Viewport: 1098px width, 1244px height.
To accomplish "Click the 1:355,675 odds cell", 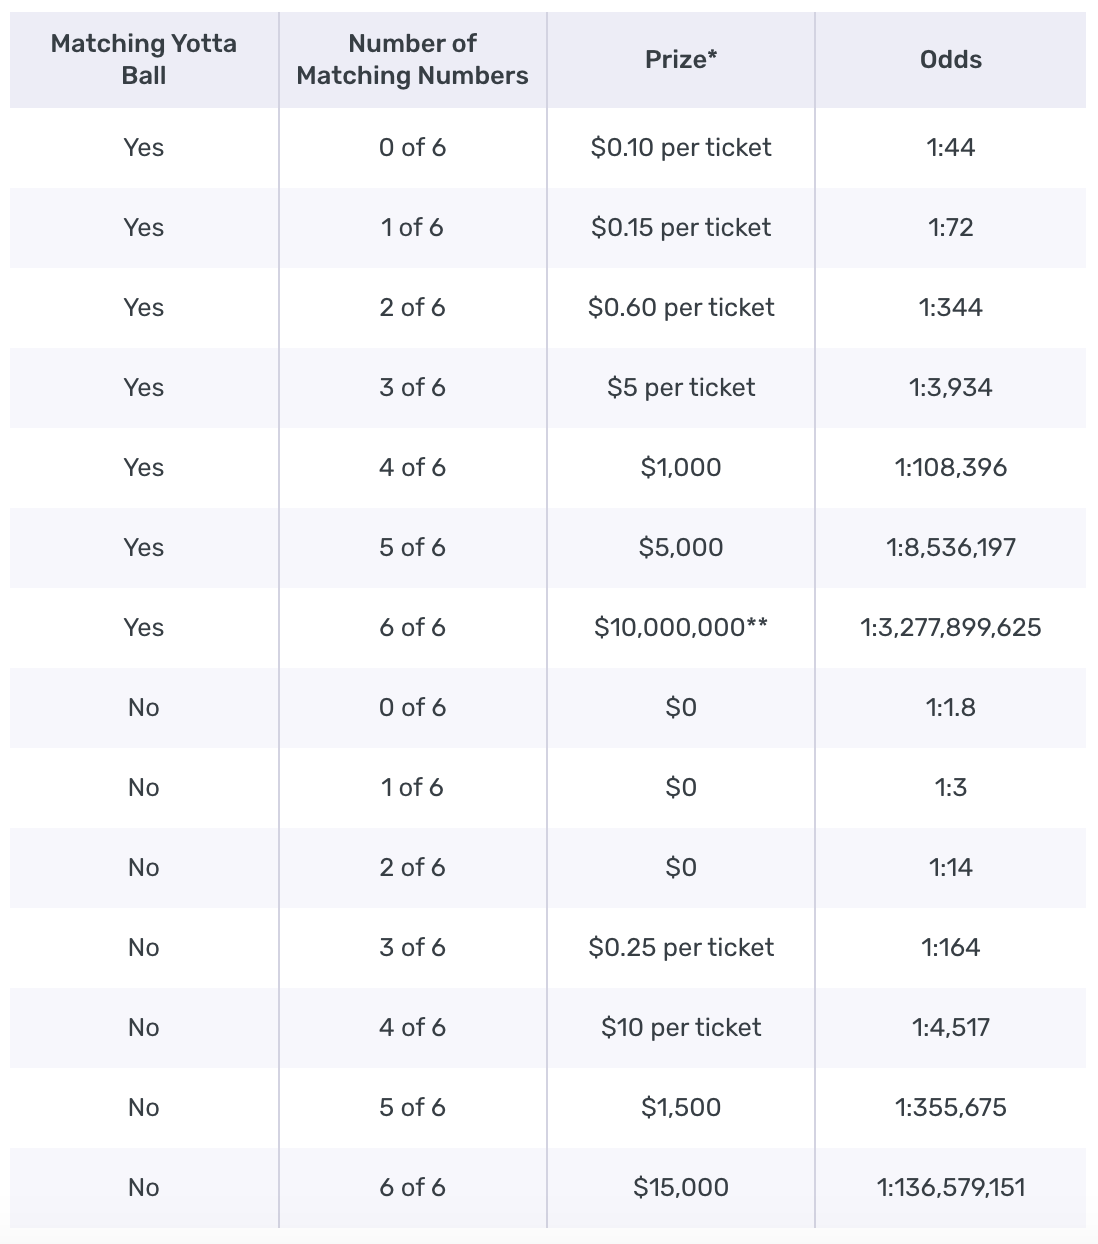I will point(951,1107).
